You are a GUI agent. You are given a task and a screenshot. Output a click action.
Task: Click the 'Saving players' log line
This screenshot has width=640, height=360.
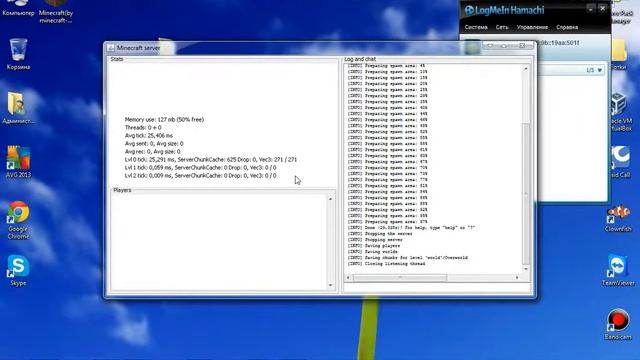point(374,246)
